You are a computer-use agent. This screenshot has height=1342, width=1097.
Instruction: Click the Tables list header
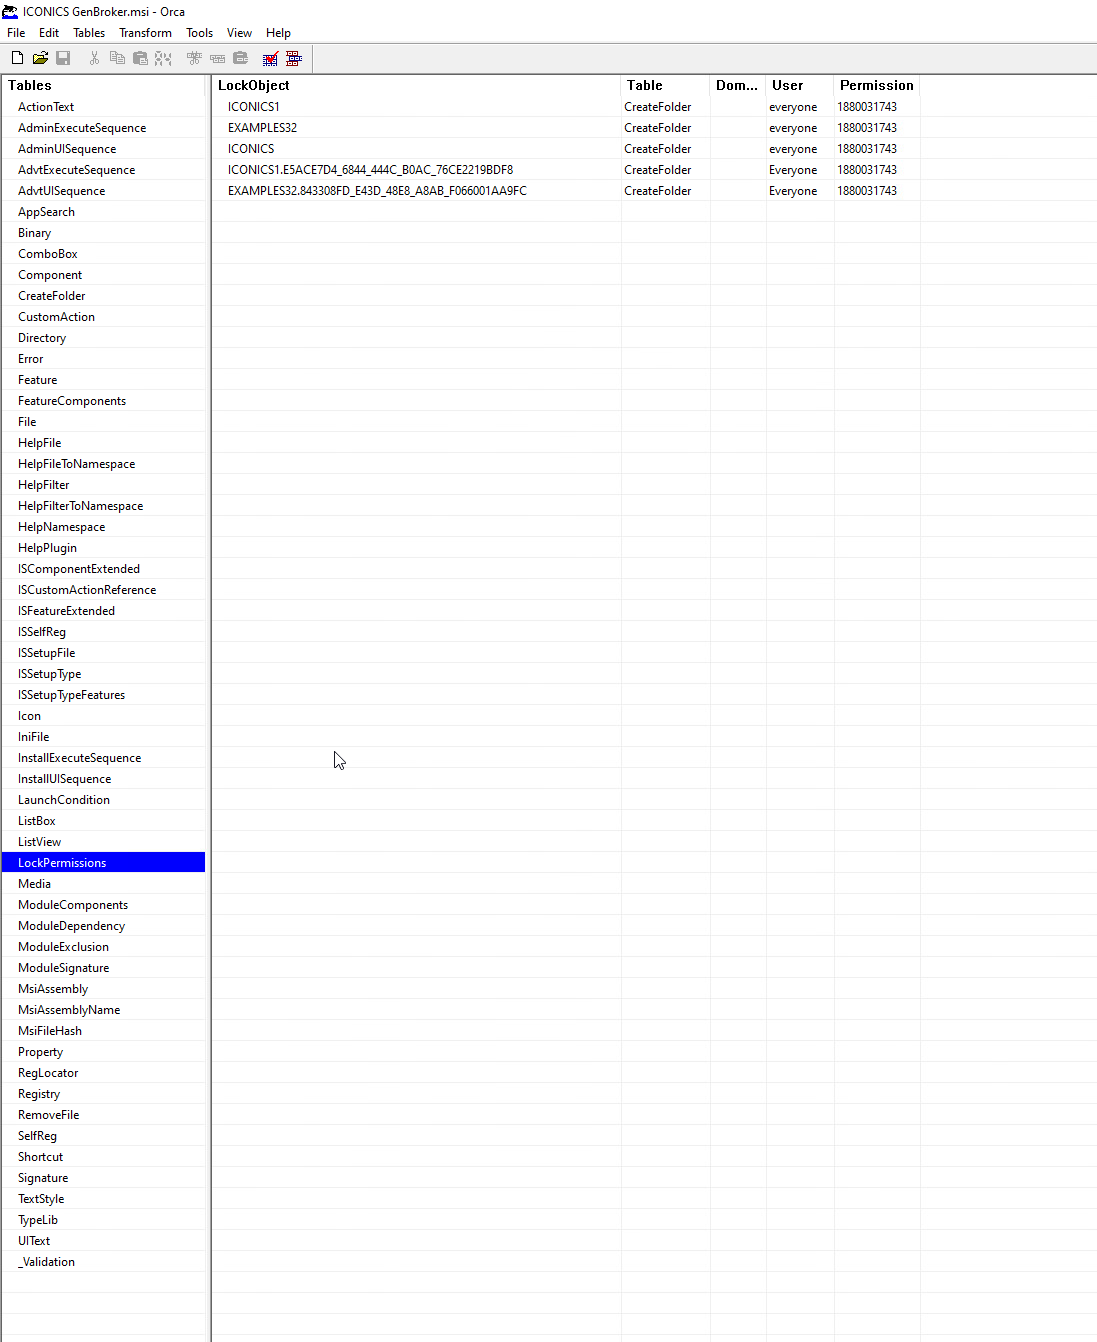point(104,85)
